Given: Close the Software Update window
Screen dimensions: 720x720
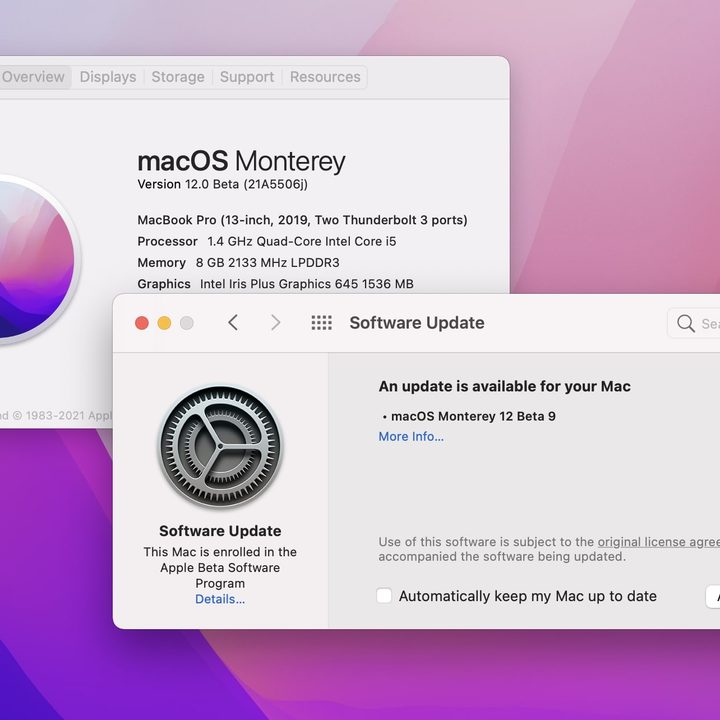Looking at the screenshot, I should (142, 323).
